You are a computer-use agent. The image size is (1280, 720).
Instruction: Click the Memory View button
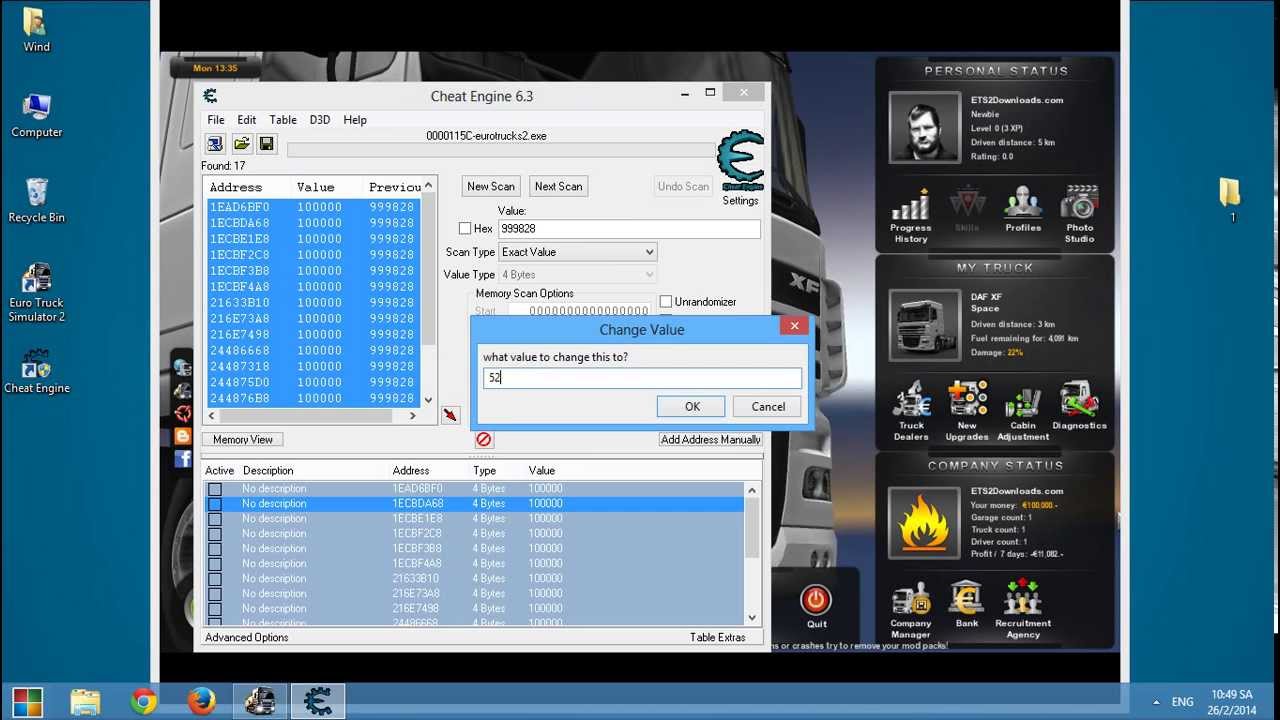pos(243,439)
